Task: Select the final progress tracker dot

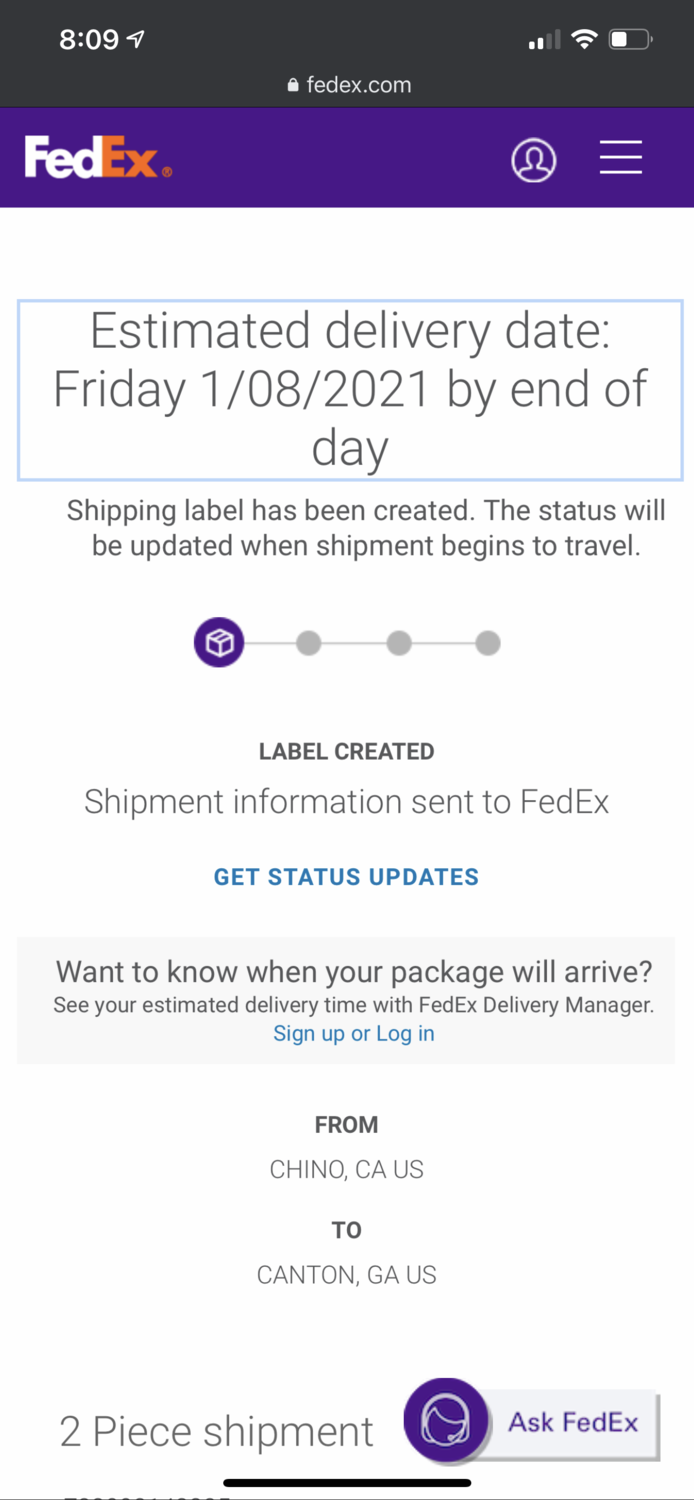Action: [488, 643]
